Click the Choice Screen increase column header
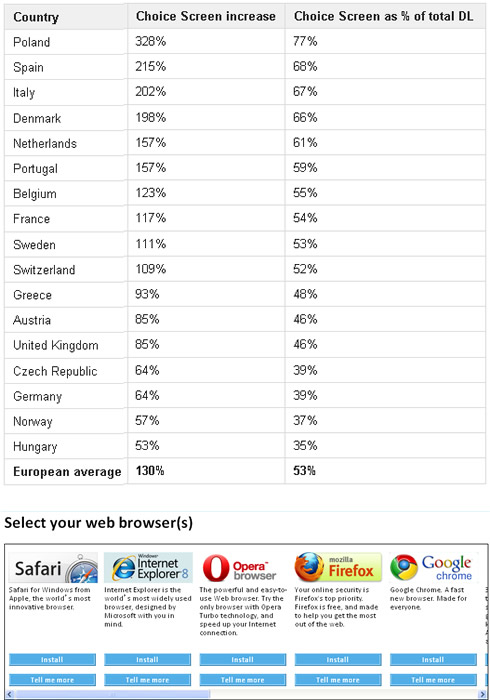This screenshot has height=700, width=490. [206, 17]
